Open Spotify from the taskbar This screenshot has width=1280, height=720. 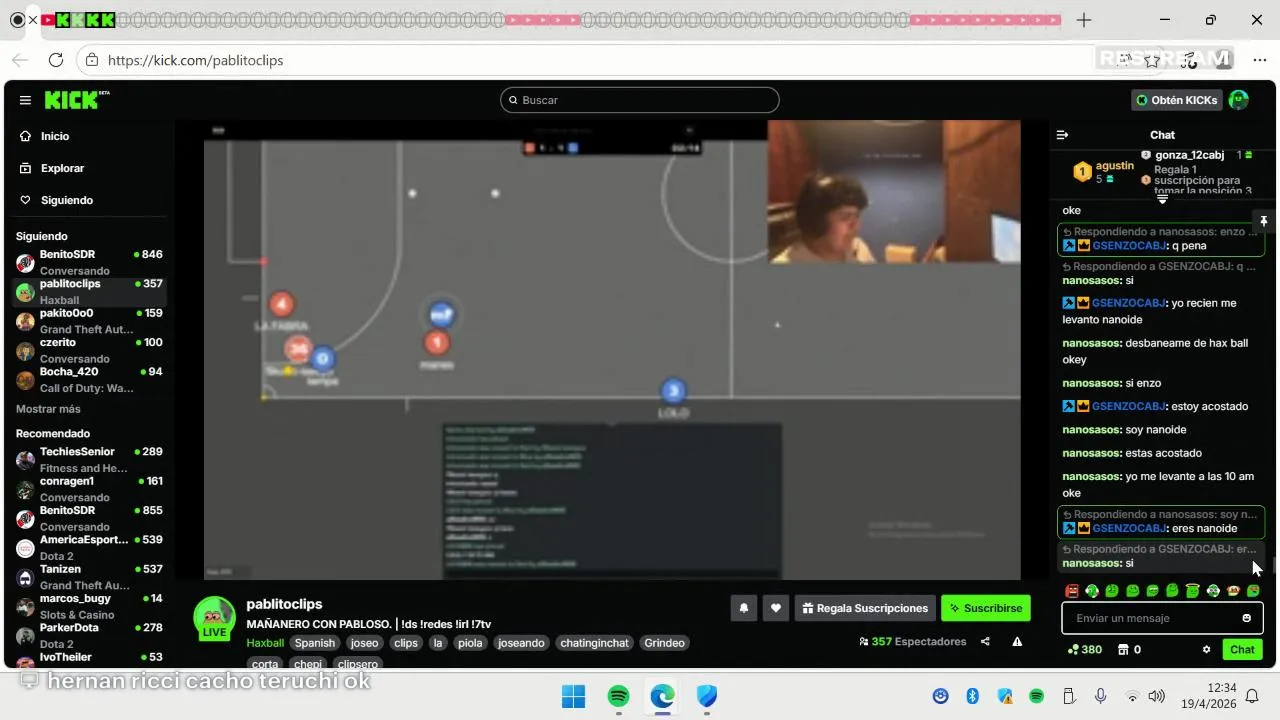618,696
